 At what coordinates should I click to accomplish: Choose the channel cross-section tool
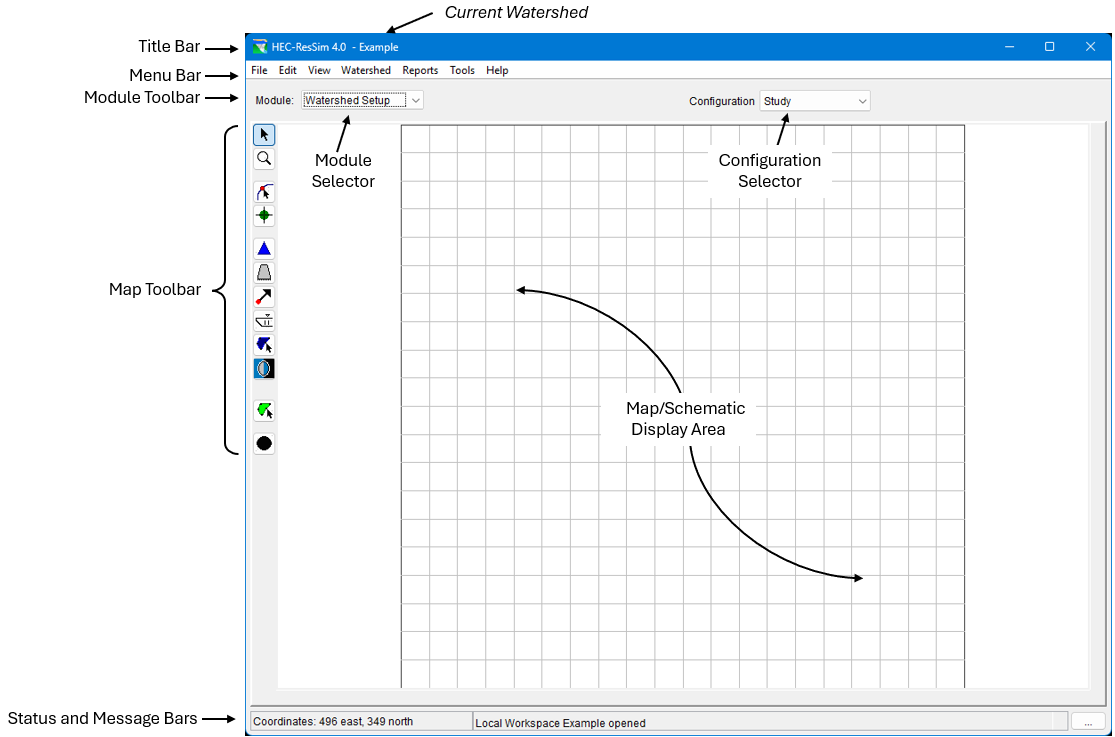[264, 320]
